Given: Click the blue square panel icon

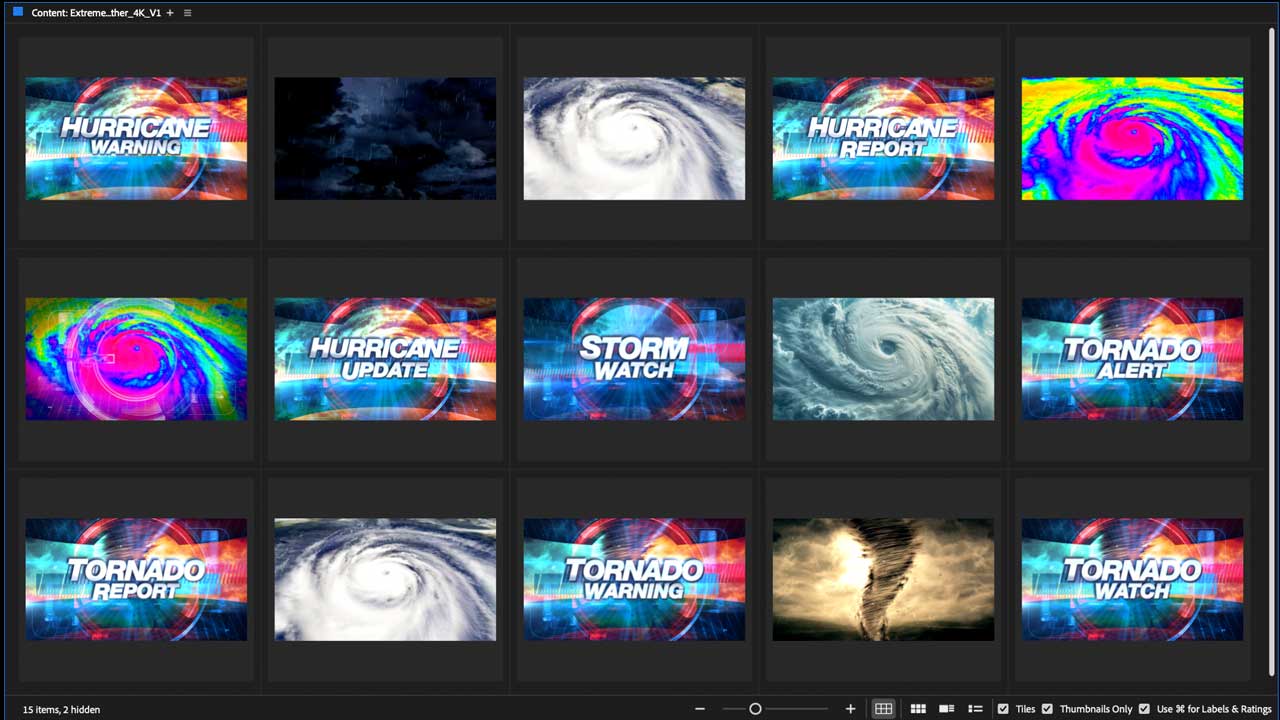Looking at the screenshot, I should pyautogui.click(x=17, y=13).
